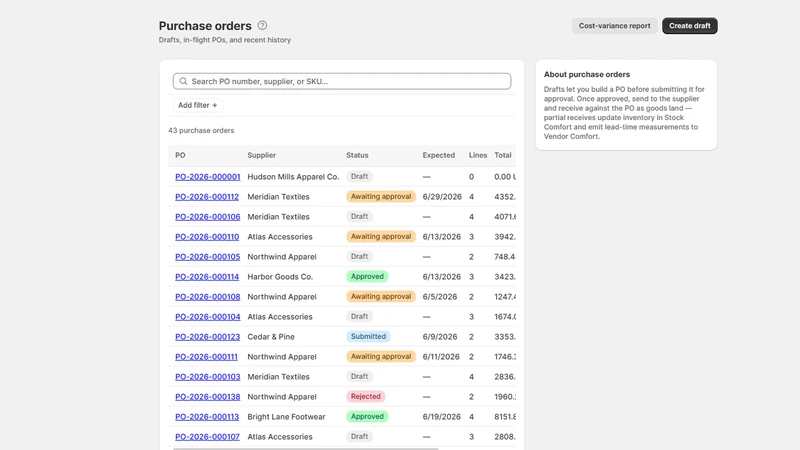
Task: Click the Create draft button
Action: click(690, 26)
